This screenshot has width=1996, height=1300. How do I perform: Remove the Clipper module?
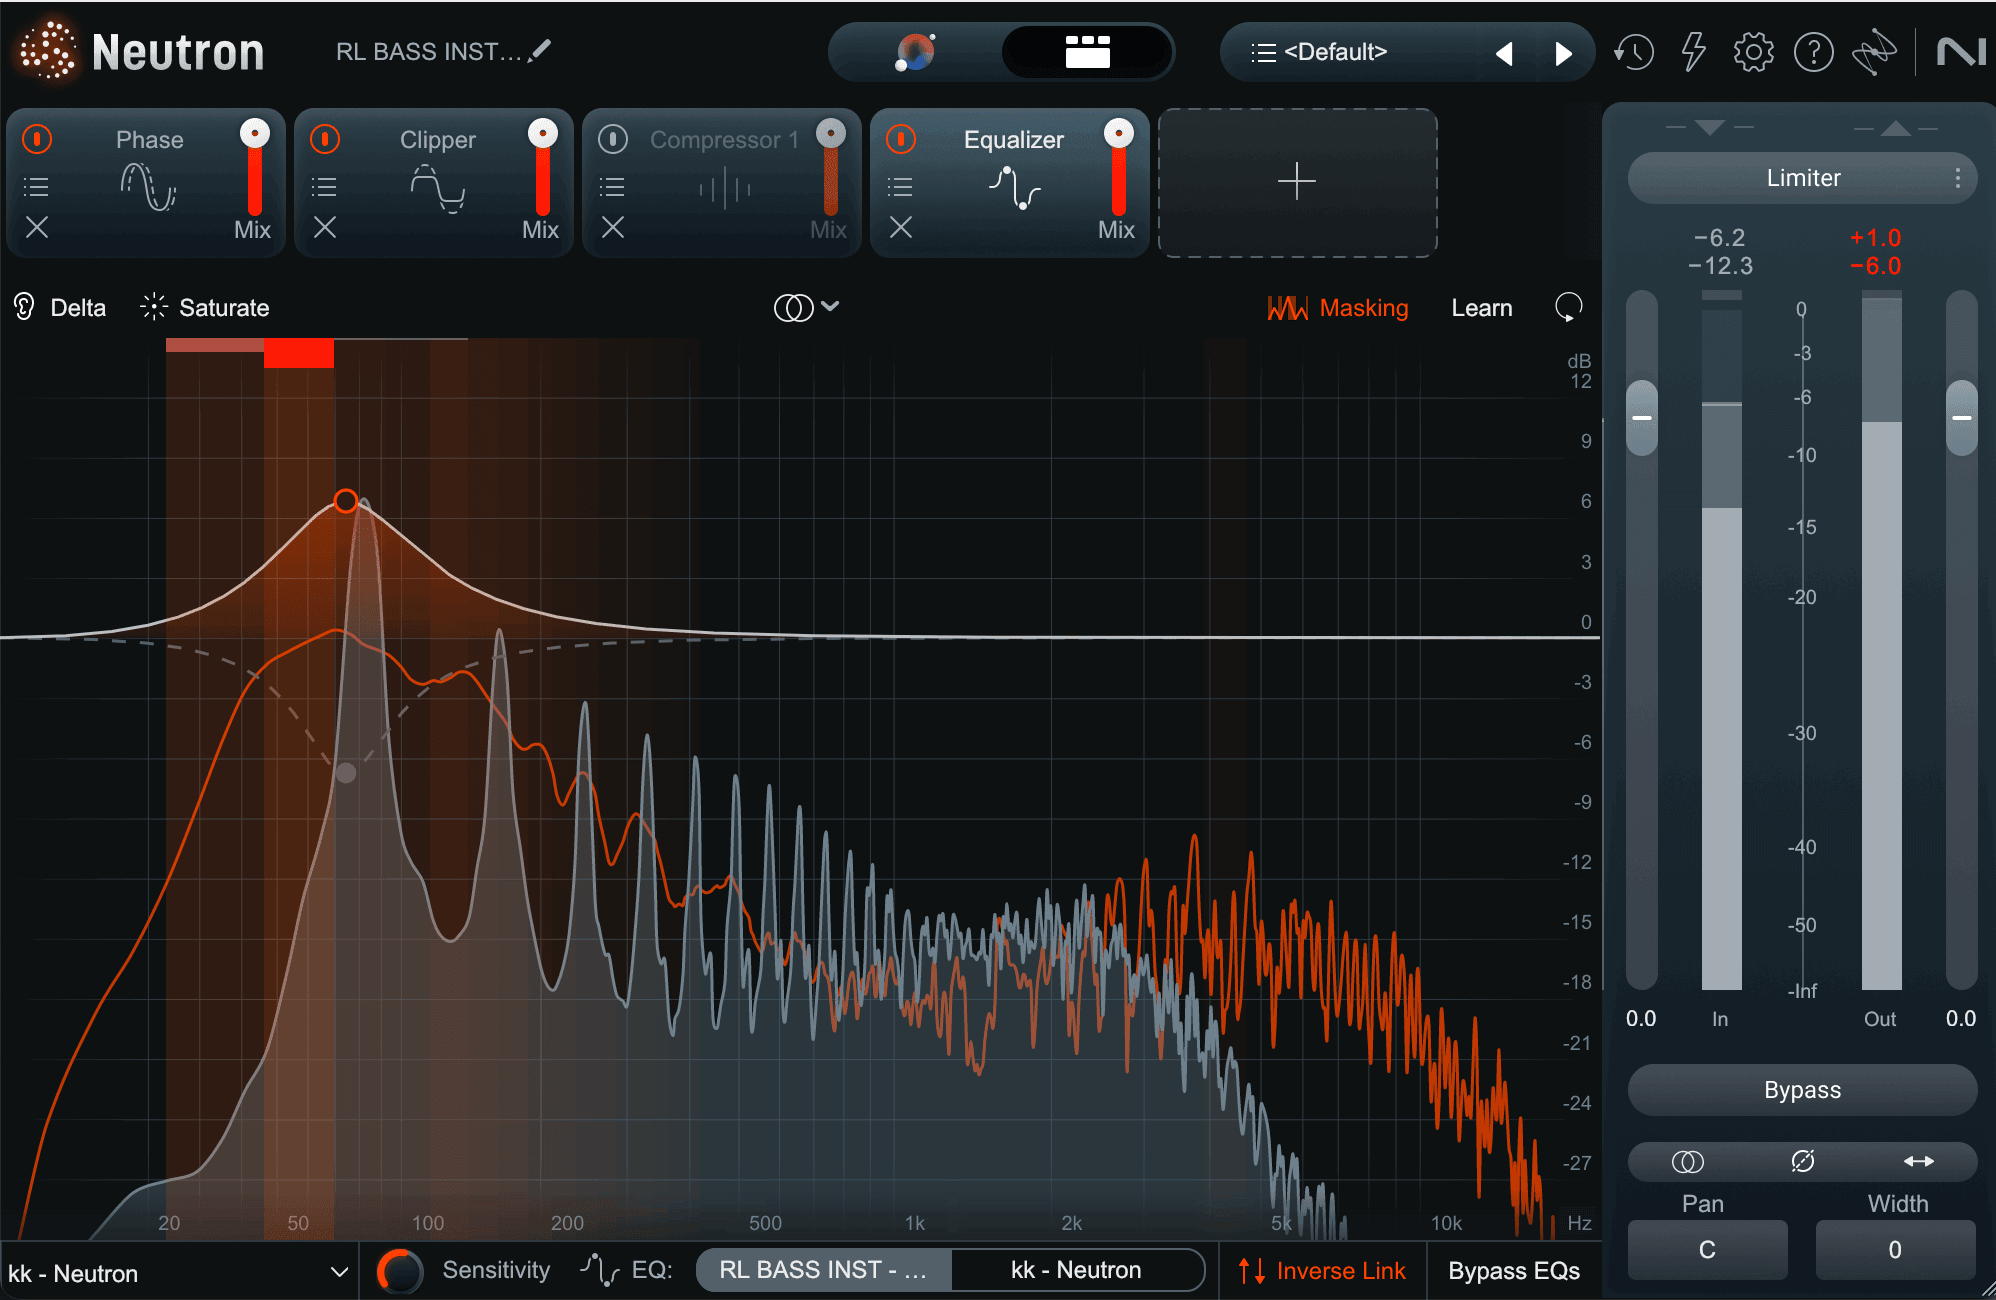tap(325, 228)
